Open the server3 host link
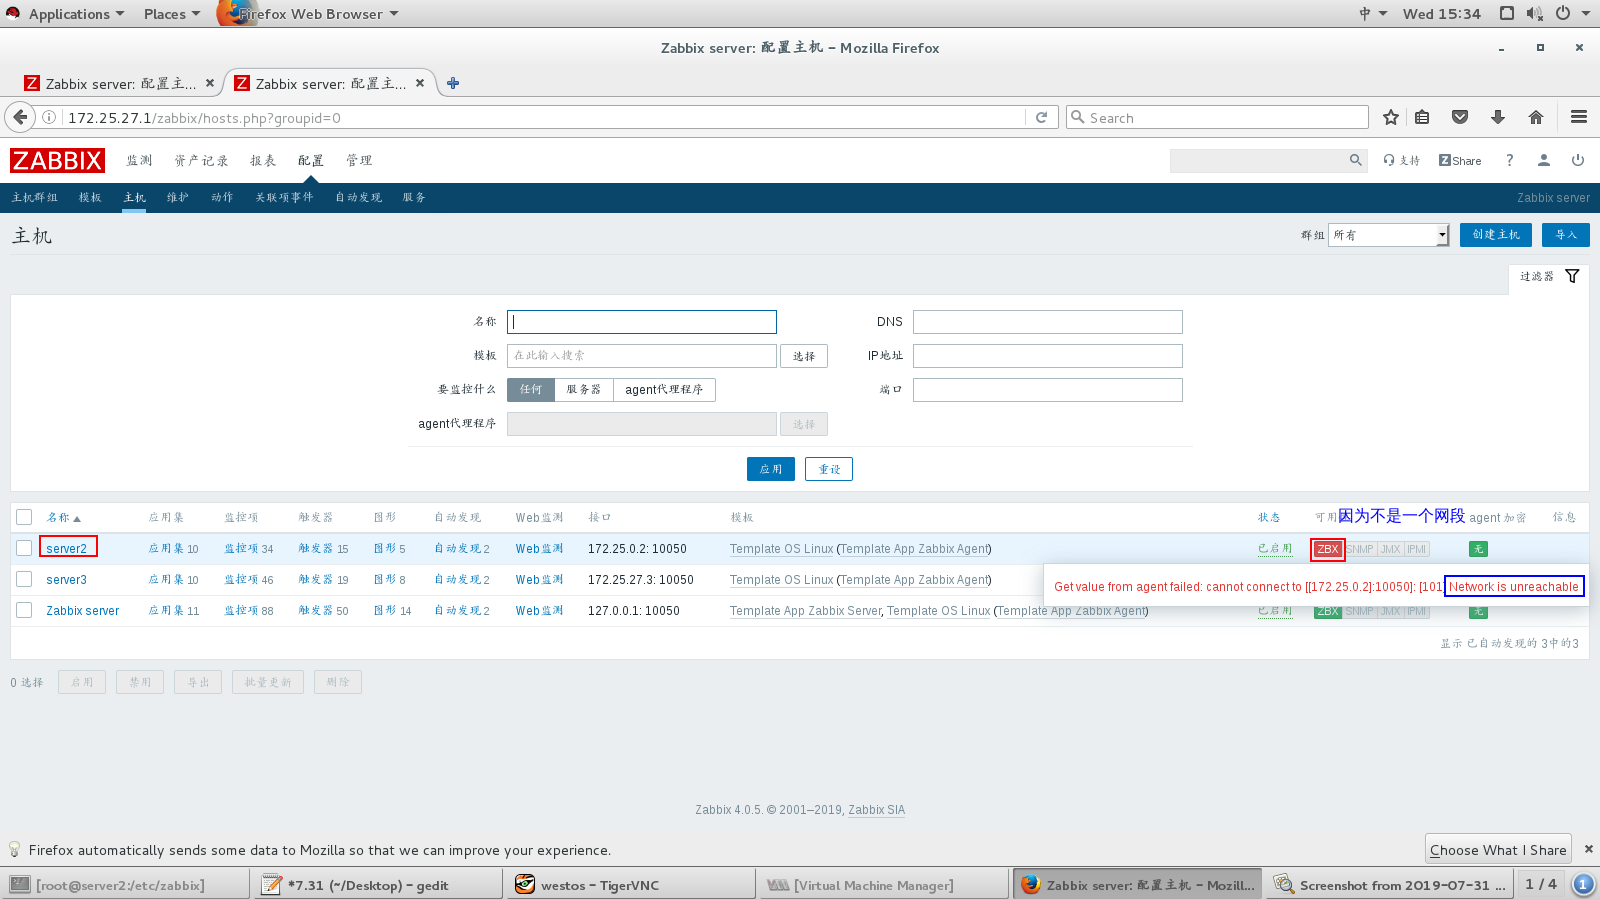The height and width of the screenshot is (900, 1600). [x=66, y=580]
